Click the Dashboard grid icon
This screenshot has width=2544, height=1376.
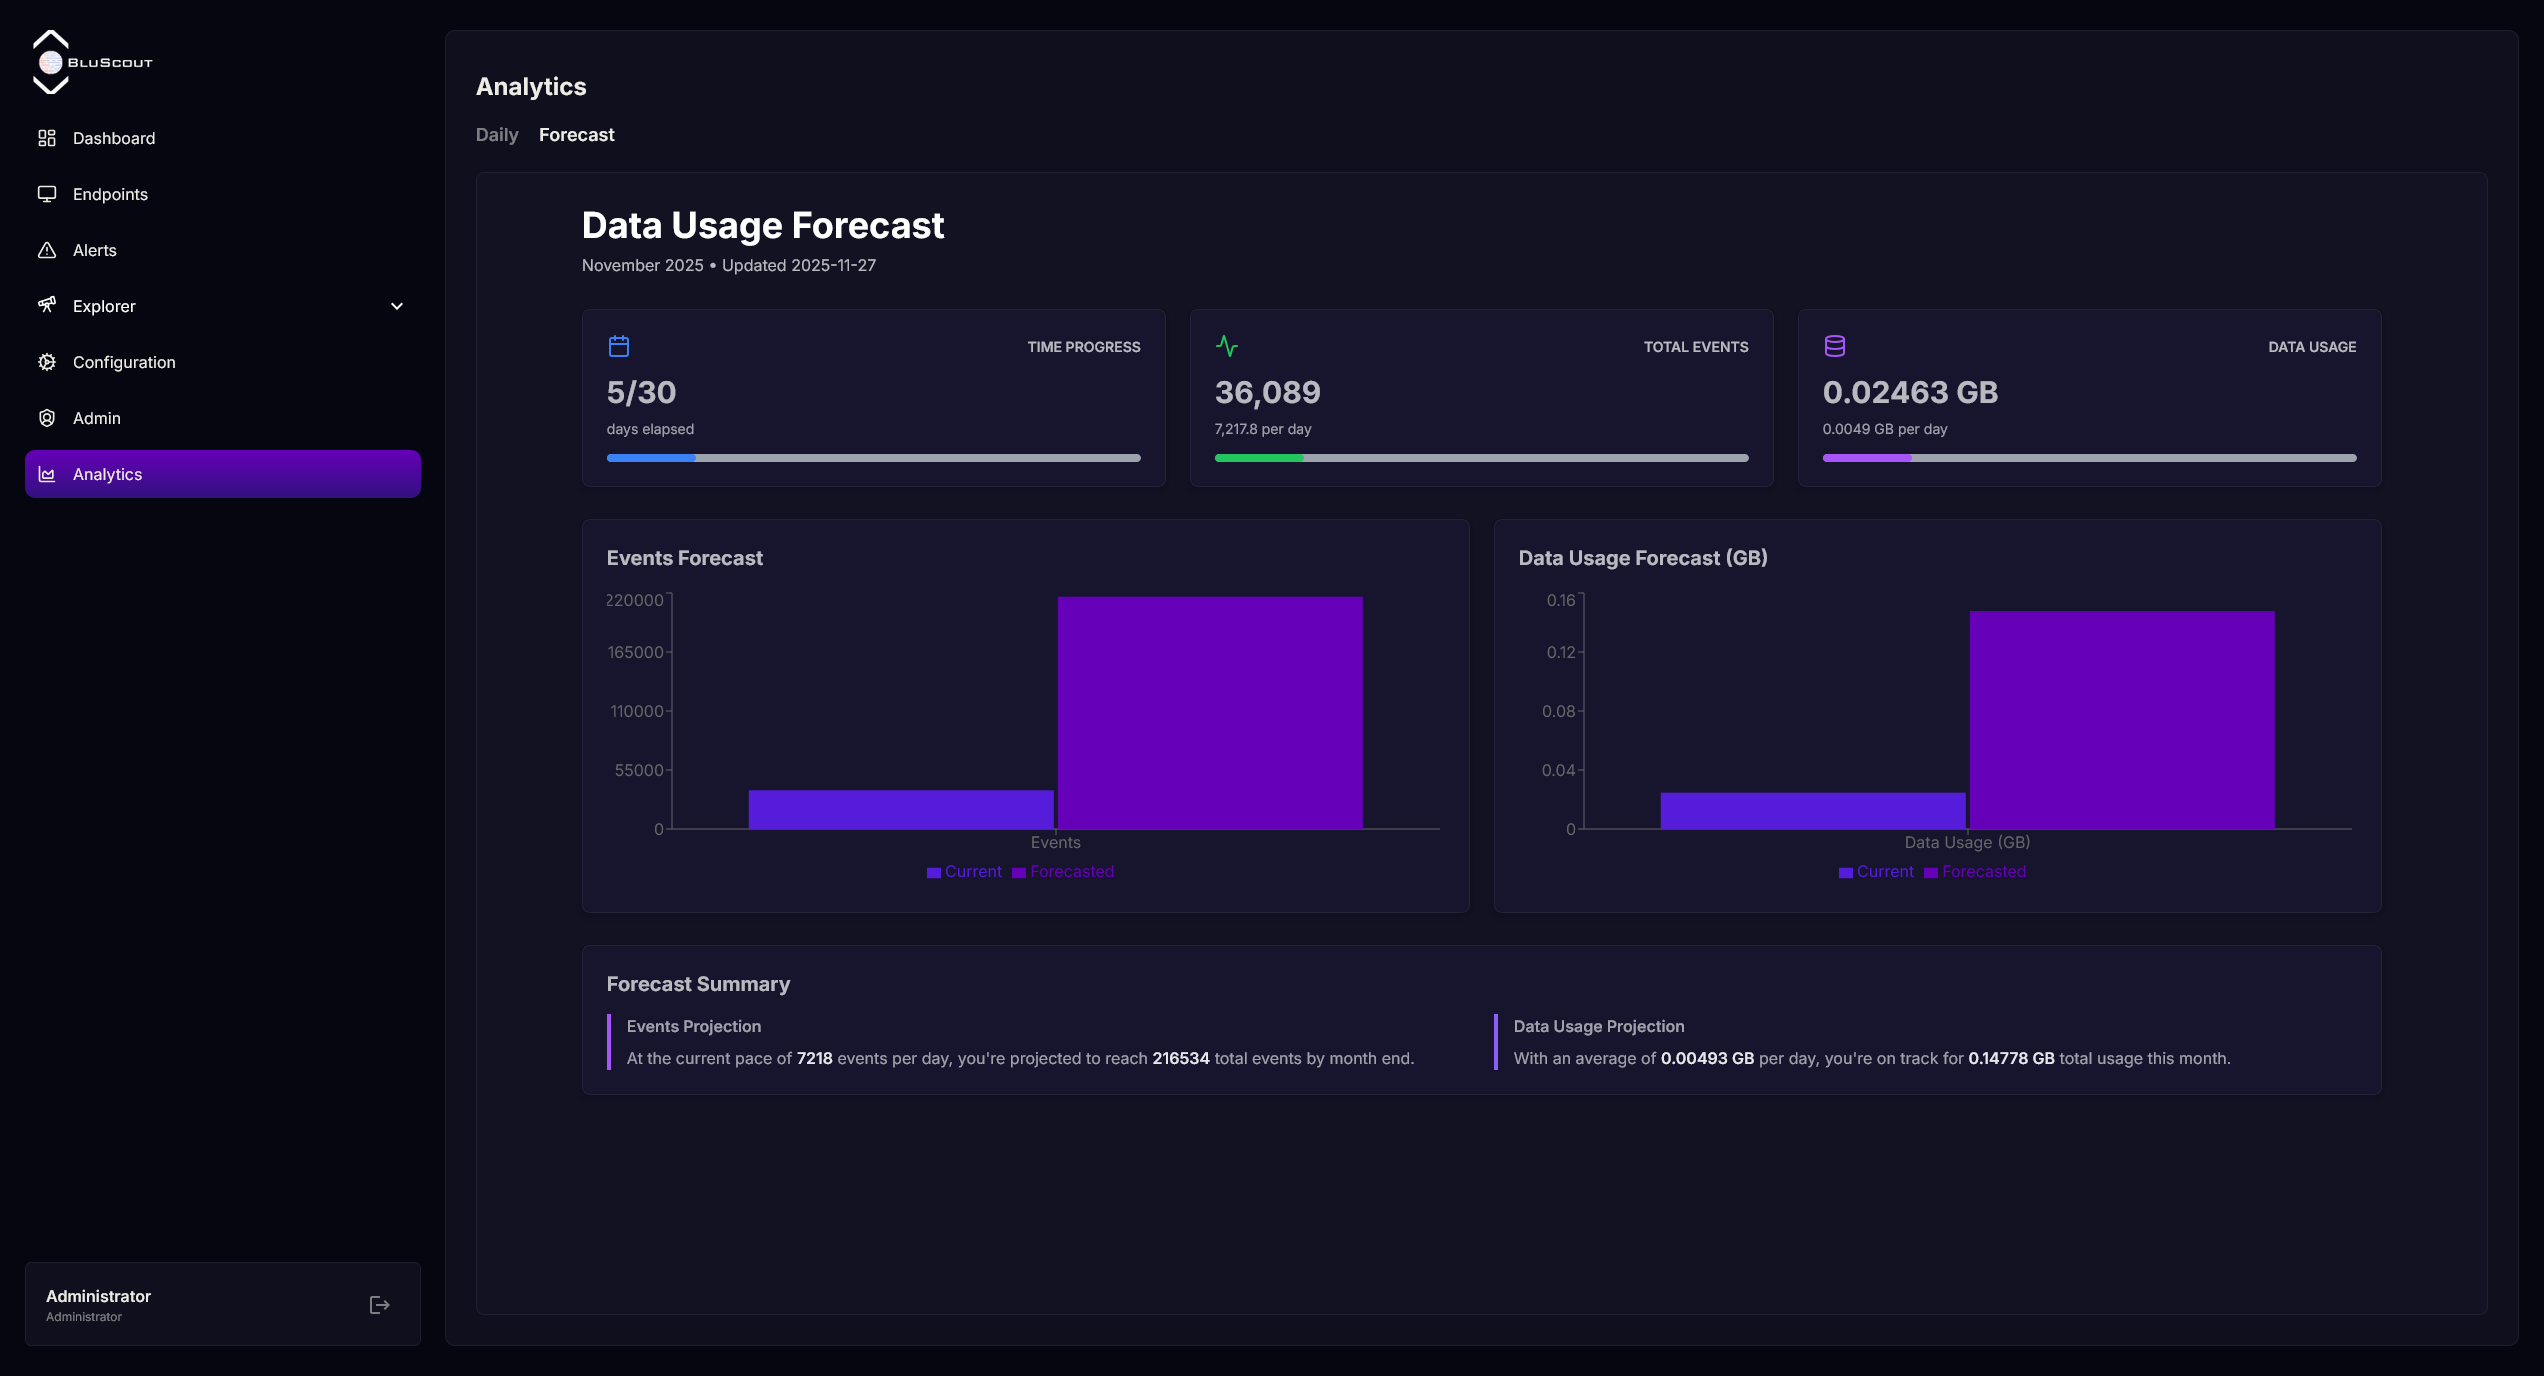click(47, 138)
